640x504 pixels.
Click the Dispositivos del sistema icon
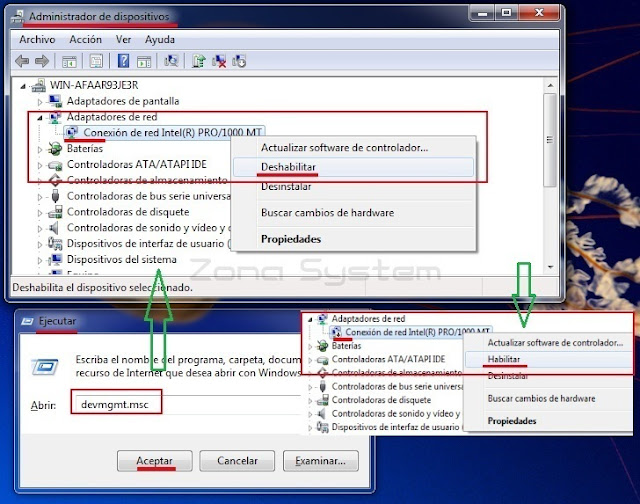coord(55,260)
